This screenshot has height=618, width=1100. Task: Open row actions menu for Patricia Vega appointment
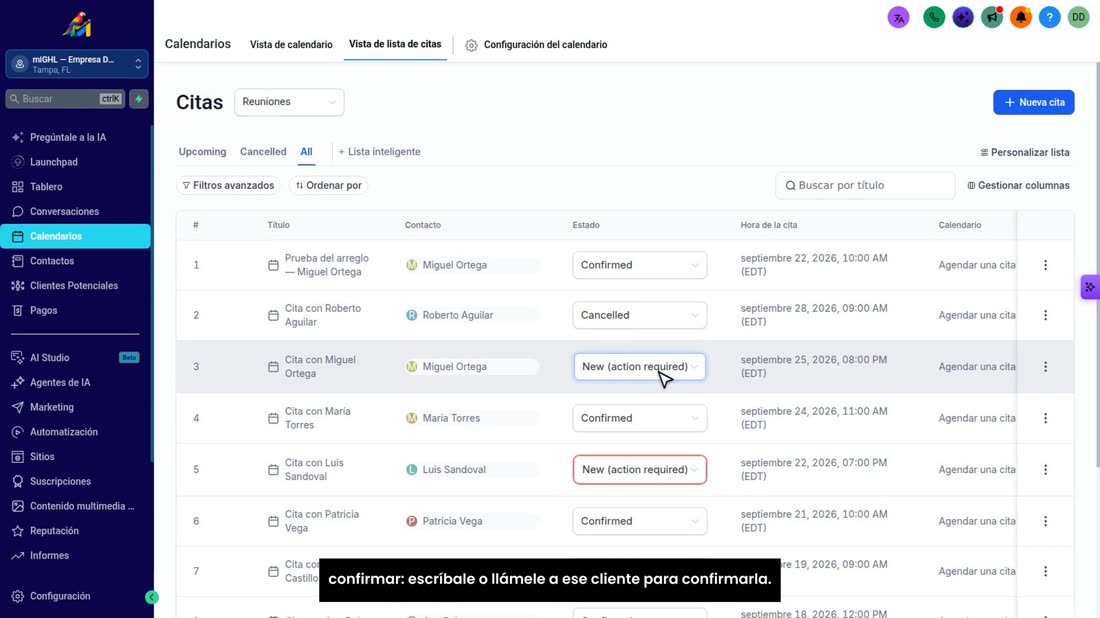1045,521
